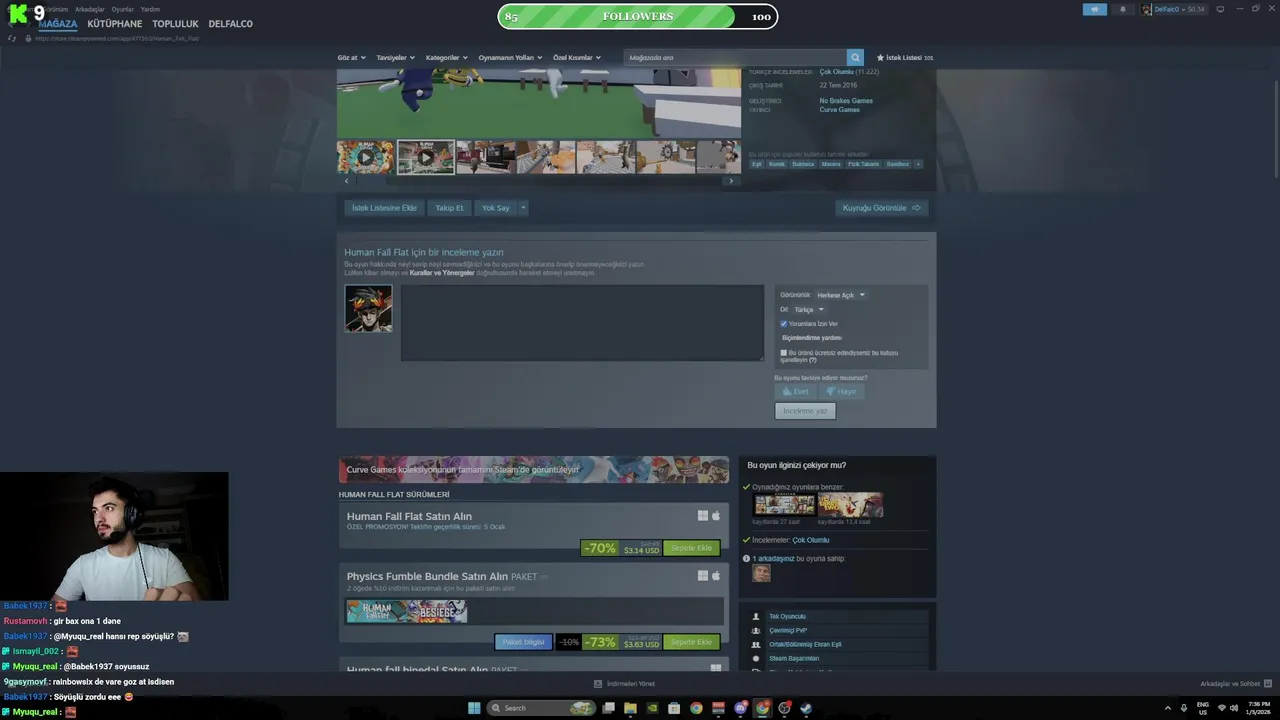This screenshot has height=720, width=1280.
Task: Click into review text area
Action: click(582, 322)
